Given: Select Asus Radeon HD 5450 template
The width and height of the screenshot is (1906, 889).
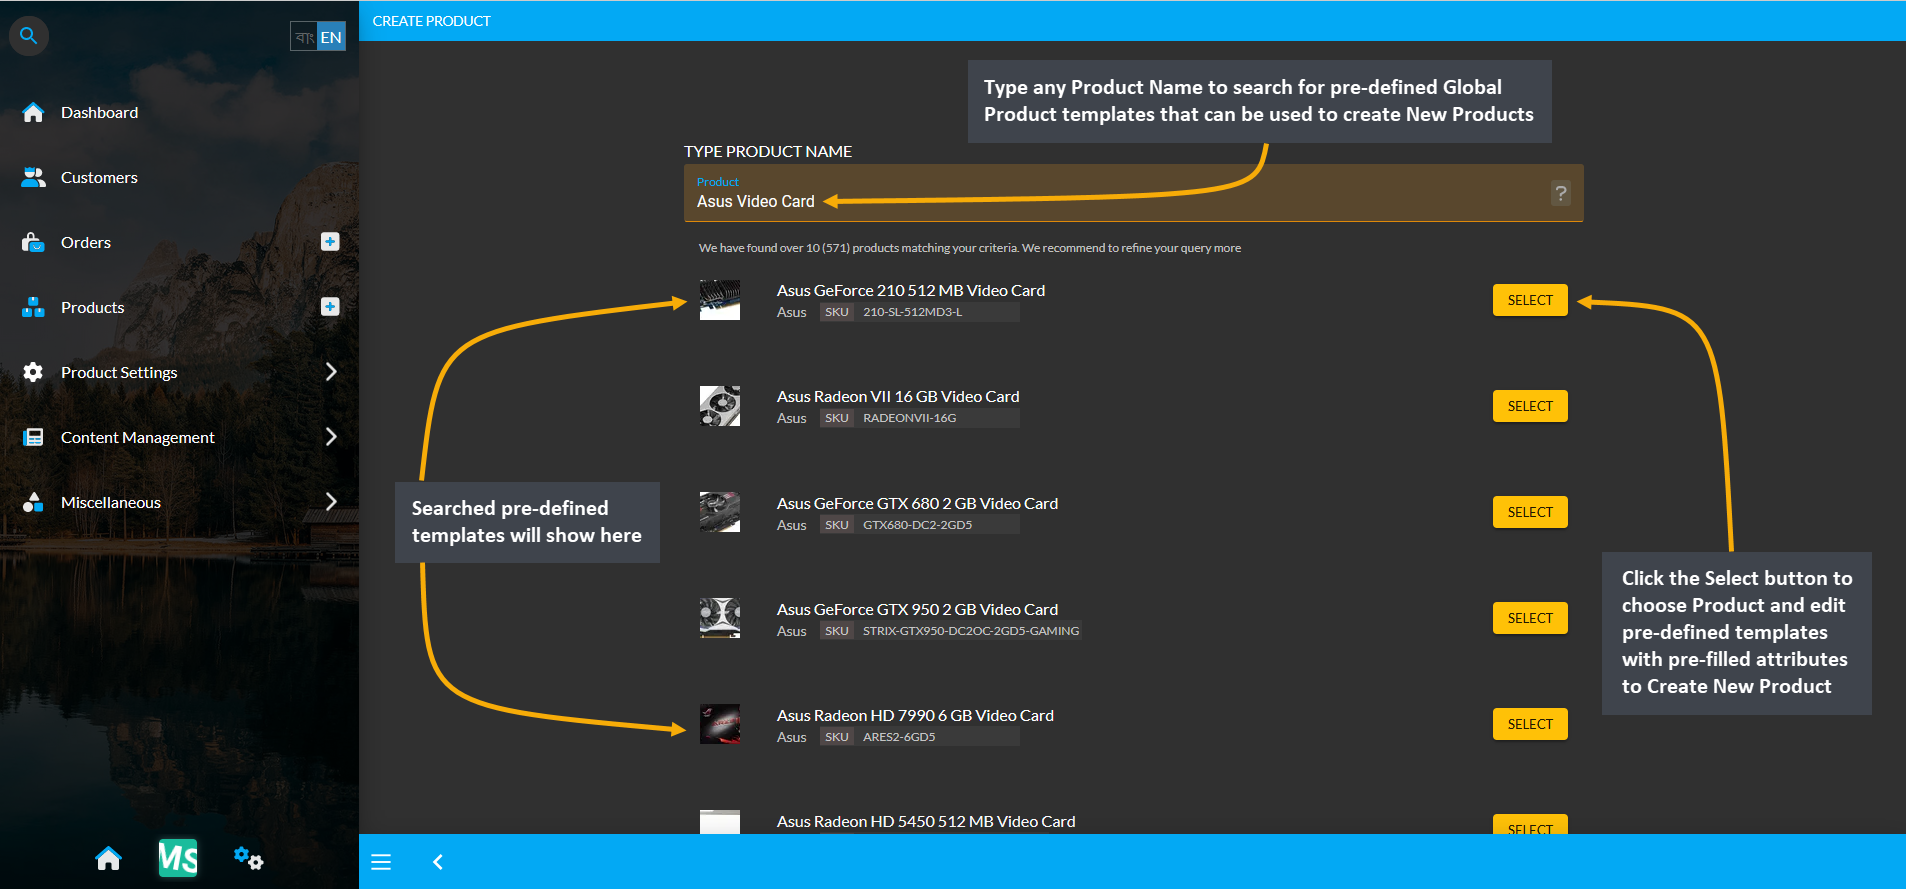Looking at the screenshot, I should click(1530, 826).
